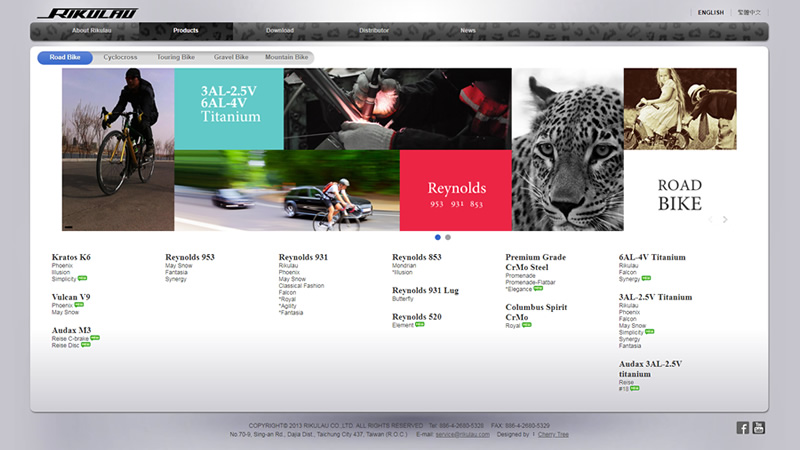Screen dimensions: 800x450
Task: Open the Cherry Tree designer link
Action: (x=553, y=435)
